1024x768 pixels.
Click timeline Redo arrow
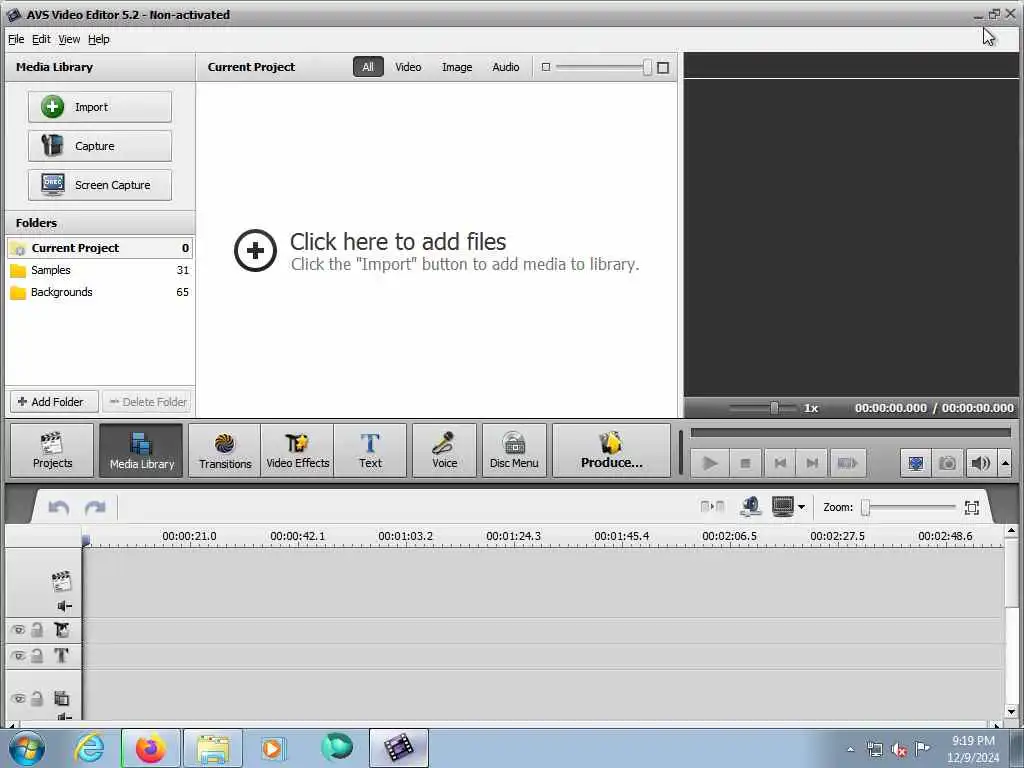click(95, 507)
